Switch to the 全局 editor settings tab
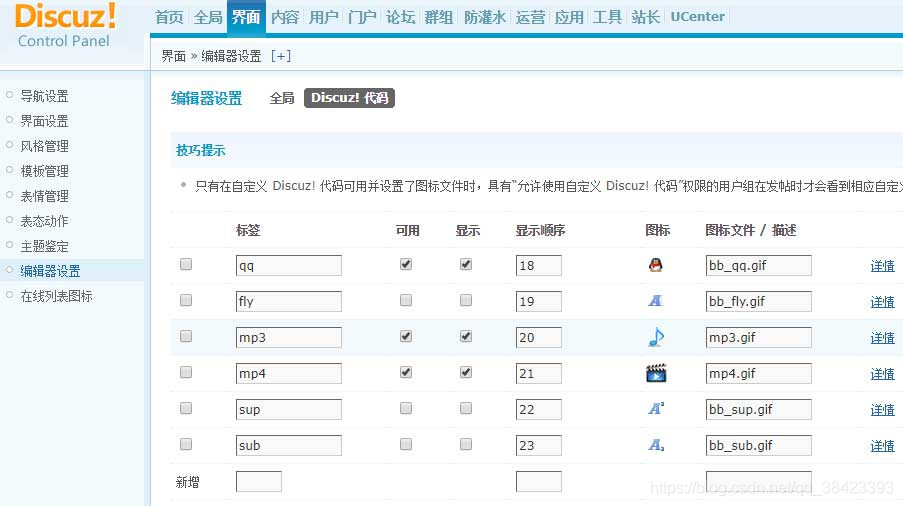 click(282, 98)
